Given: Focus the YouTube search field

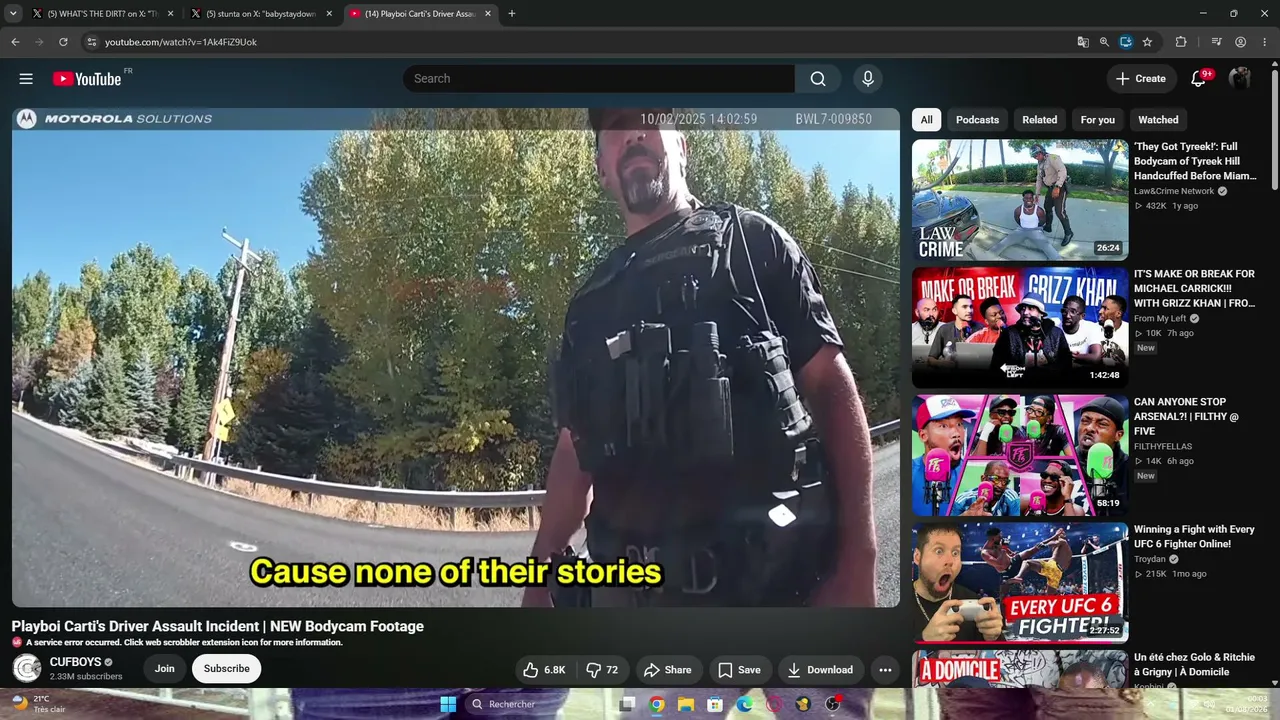Looking at the screenshot, I should tap(599, 79).
